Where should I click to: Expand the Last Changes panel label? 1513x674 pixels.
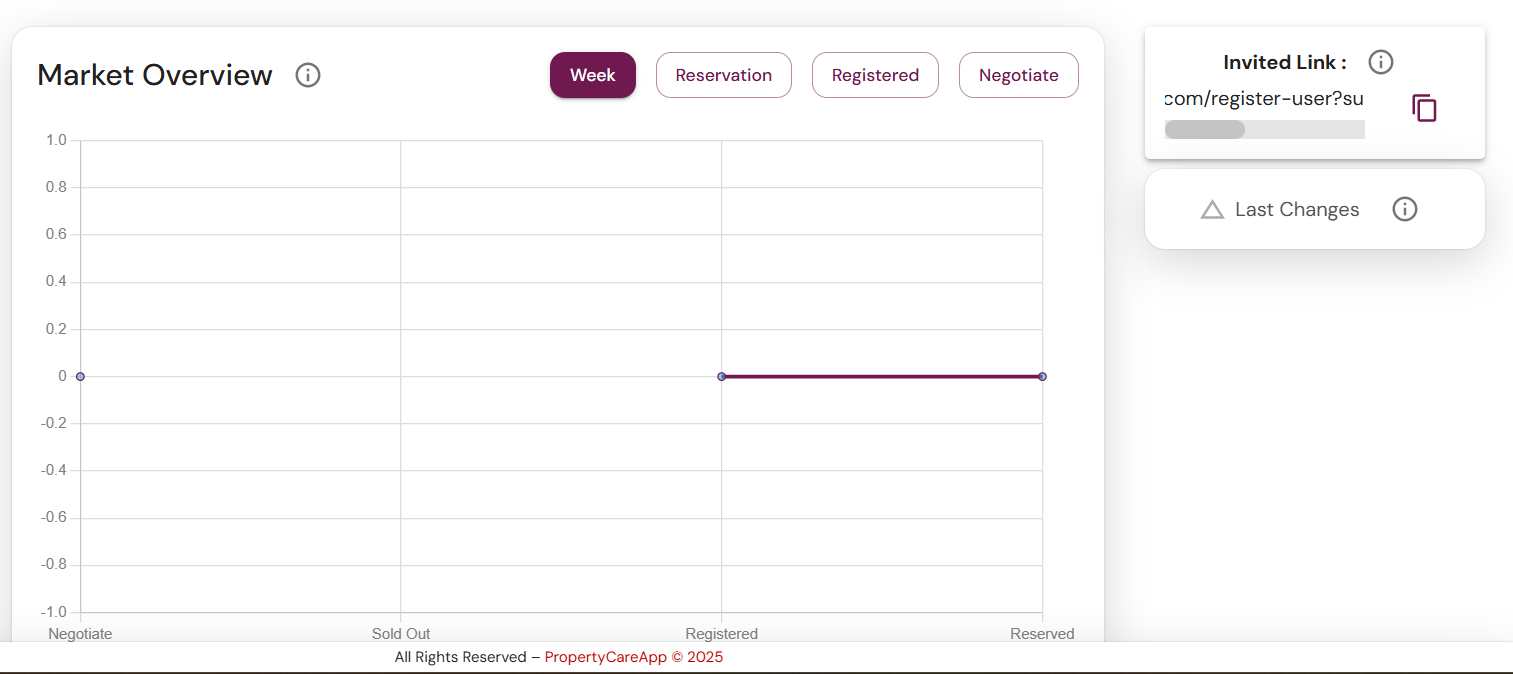(1297, 210)
